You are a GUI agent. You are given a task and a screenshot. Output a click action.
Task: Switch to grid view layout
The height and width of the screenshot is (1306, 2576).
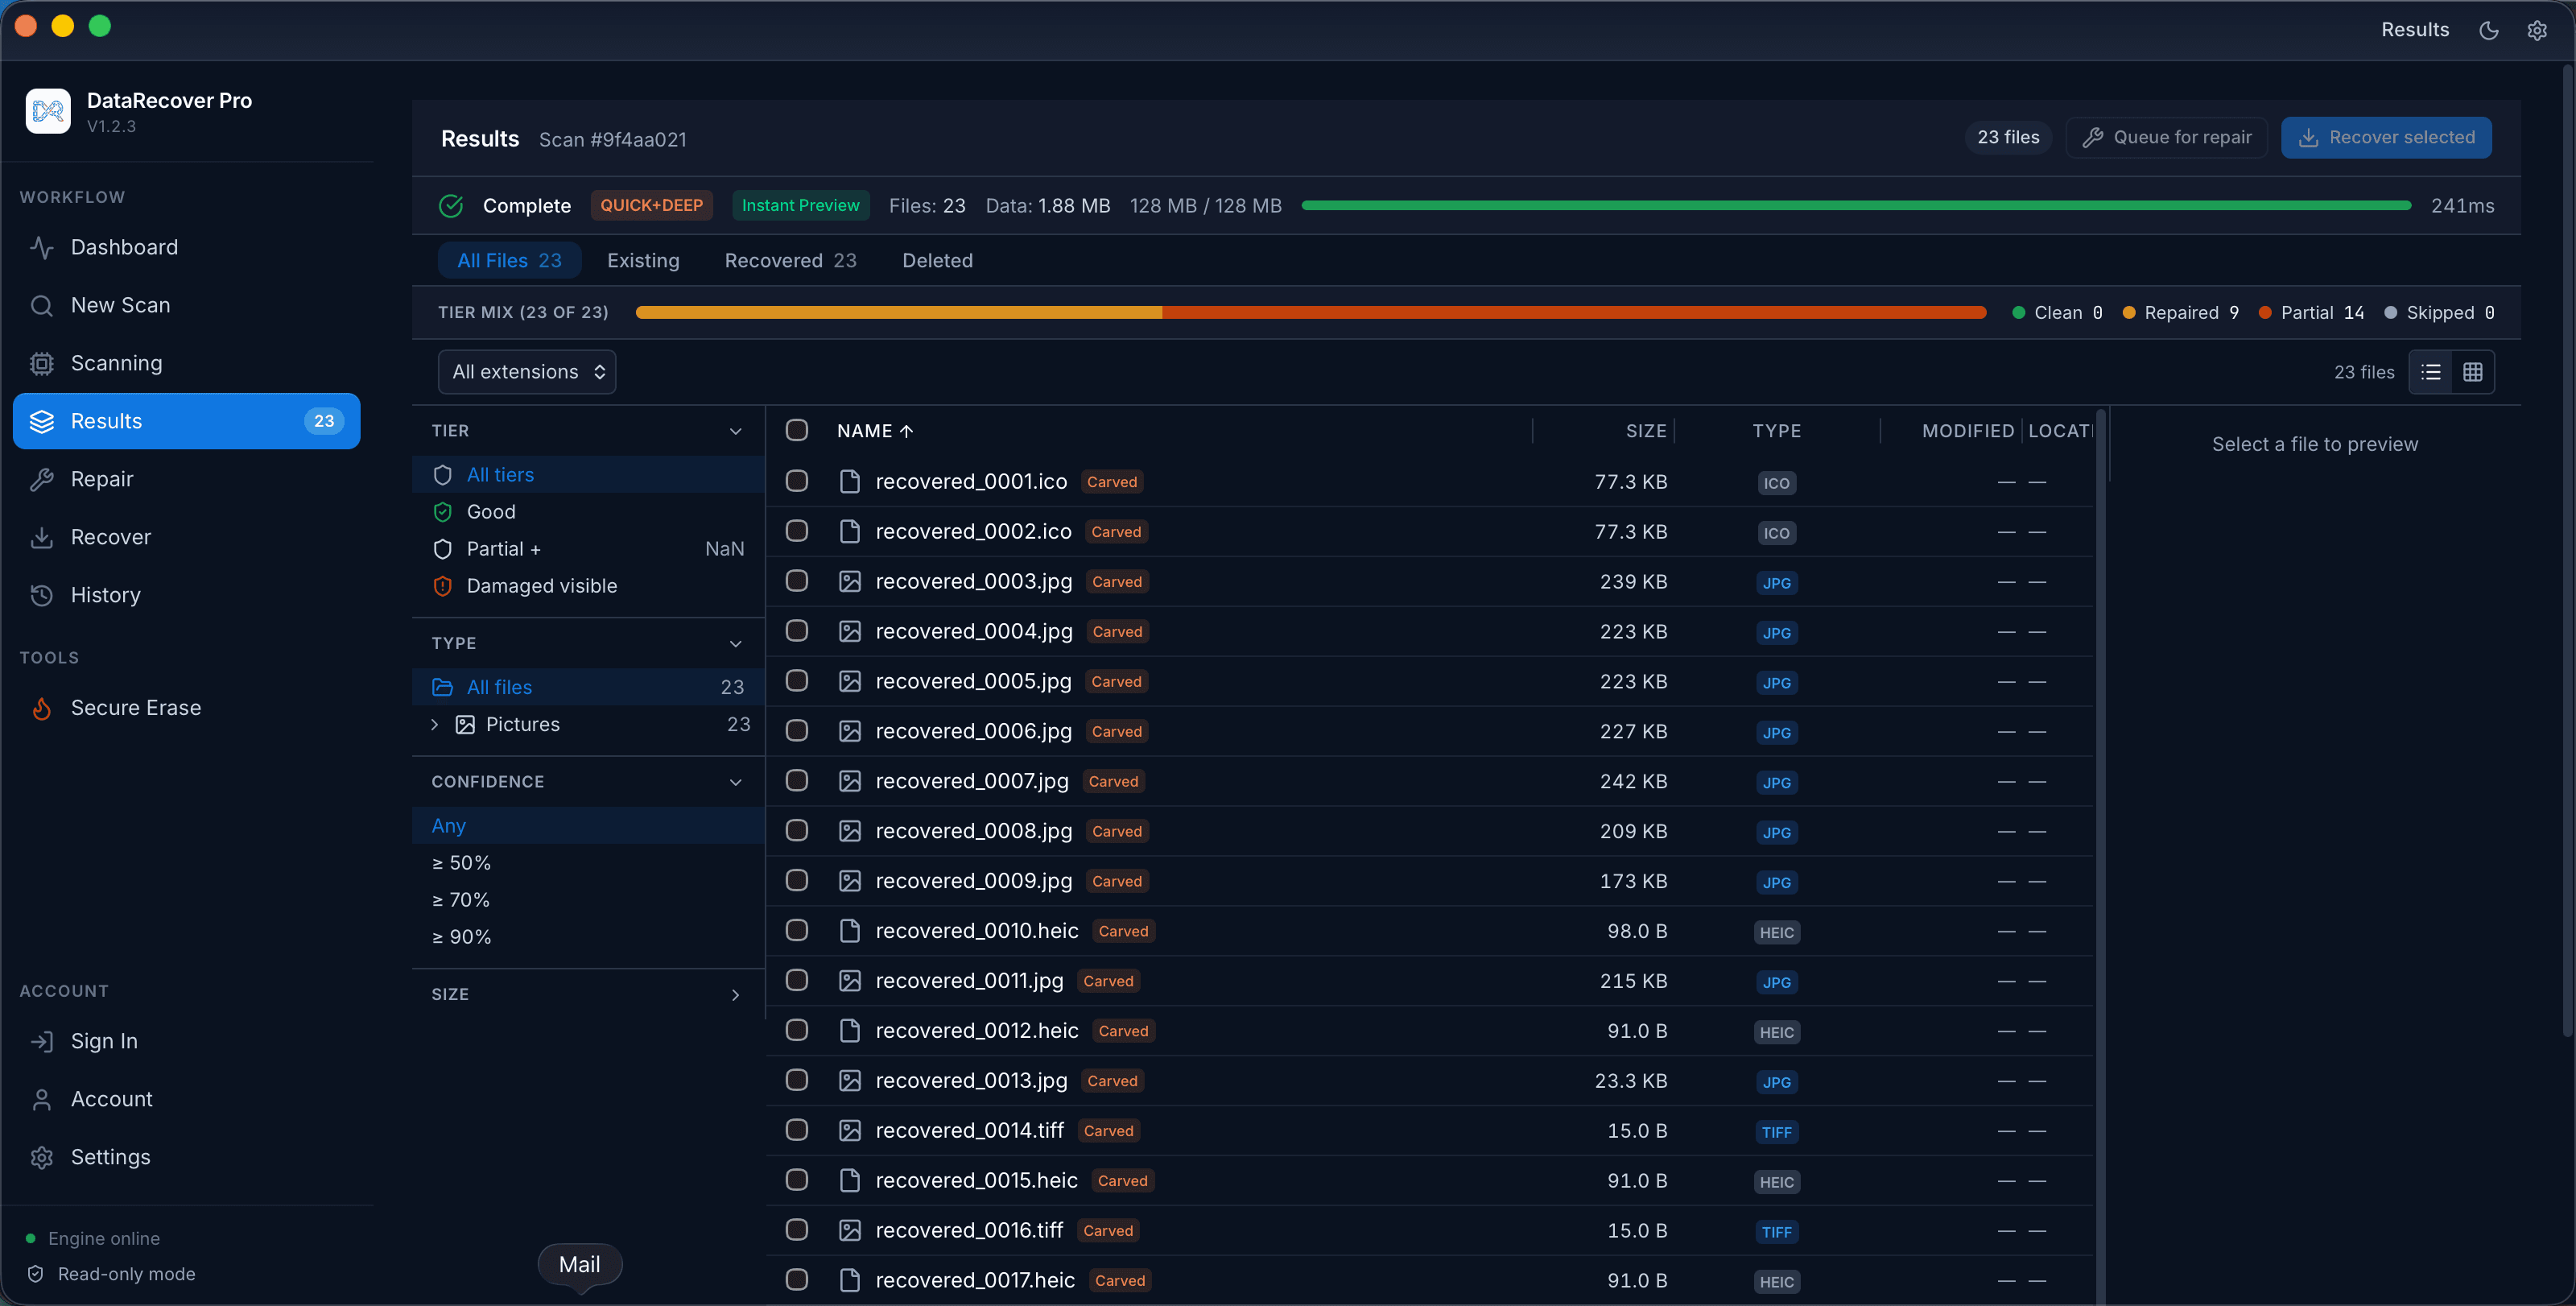2473,372
